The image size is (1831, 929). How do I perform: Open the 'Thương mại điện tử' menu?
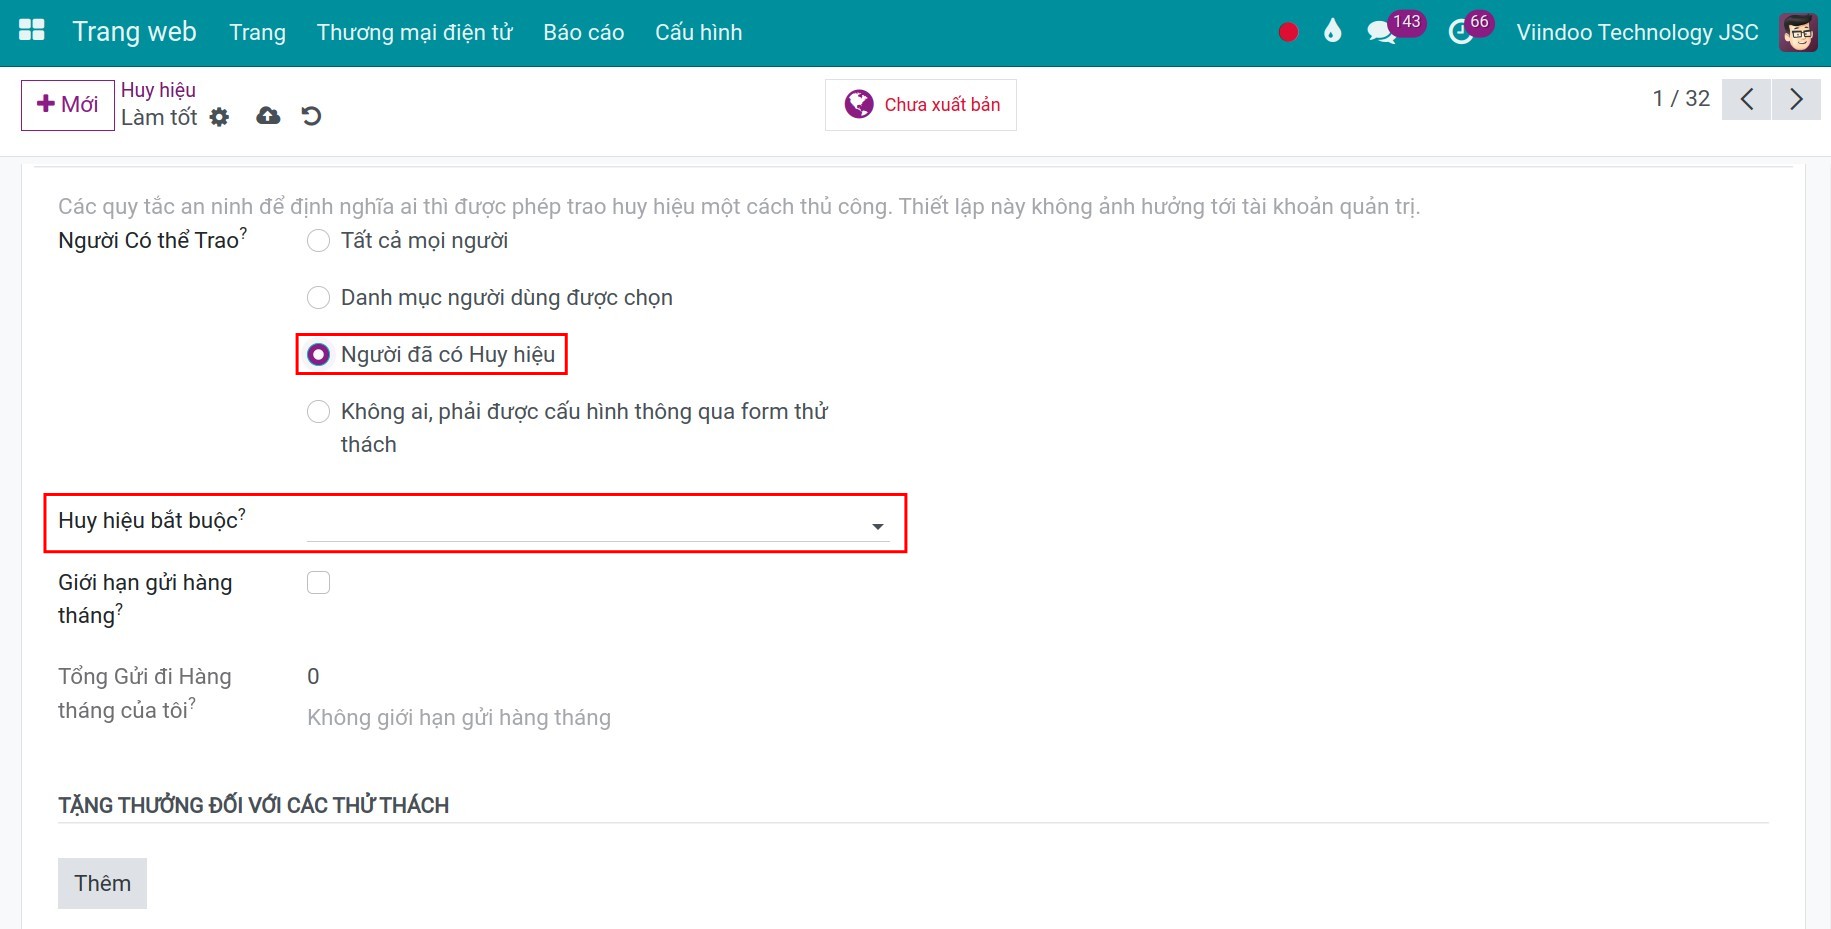[414, 32]
